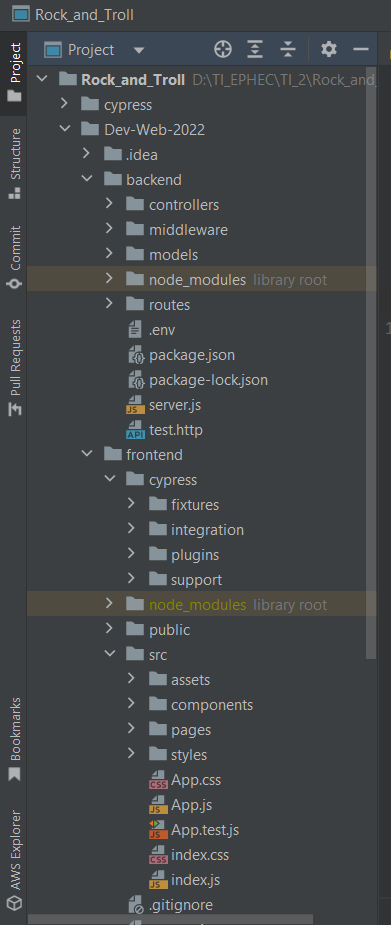Expand the models folder
Viewport: 391px width, 925px height.
pyautogui.click(x=109, y=254)
